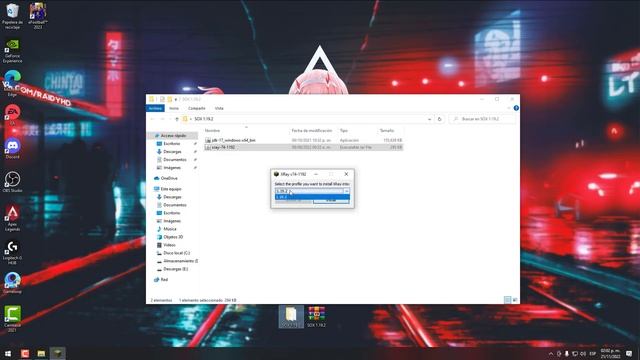
Task: Open the EA app desktop icon
Action: click(12, 114)
